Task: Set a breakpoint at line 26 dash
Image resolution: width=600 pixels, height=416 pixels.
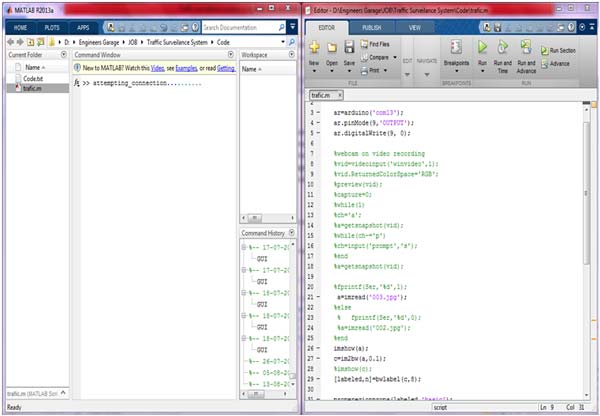Action: (318, 348)
